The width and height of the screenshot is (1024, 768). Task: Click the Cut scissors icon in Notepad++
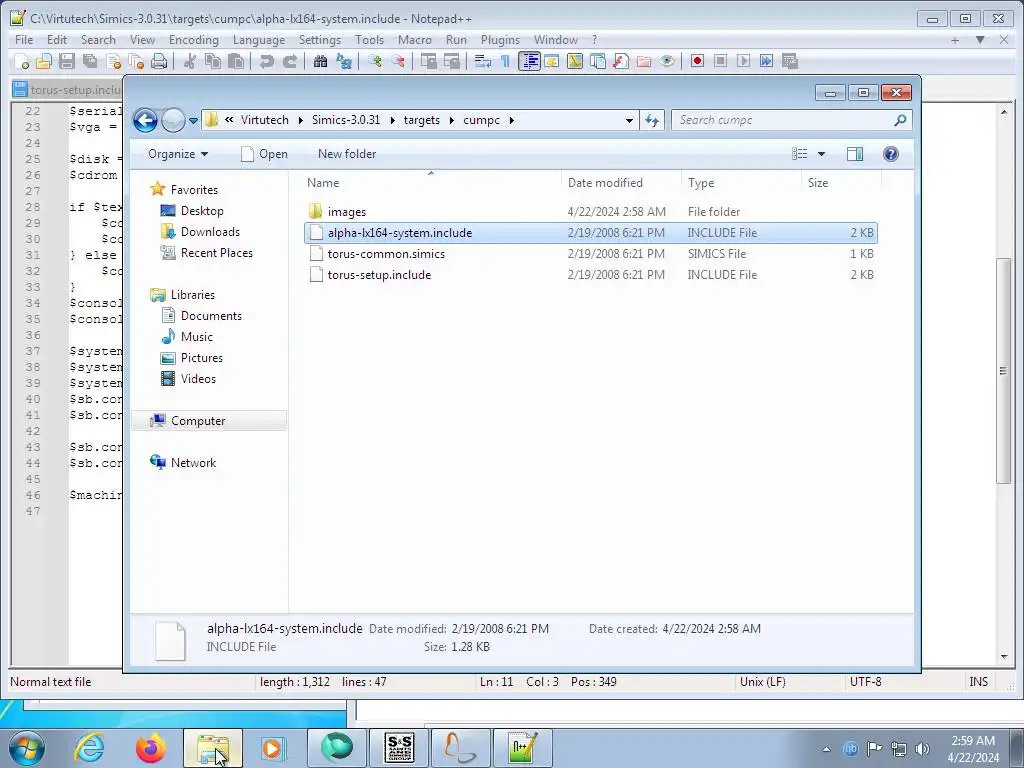190,61
